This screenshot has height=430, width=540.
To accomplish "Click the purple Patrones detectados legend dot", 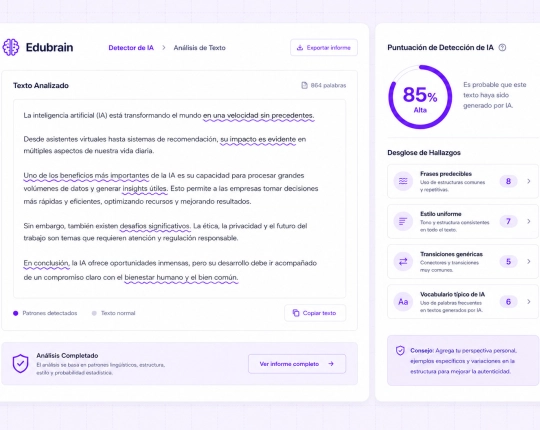I will click(x=15, y=313).
